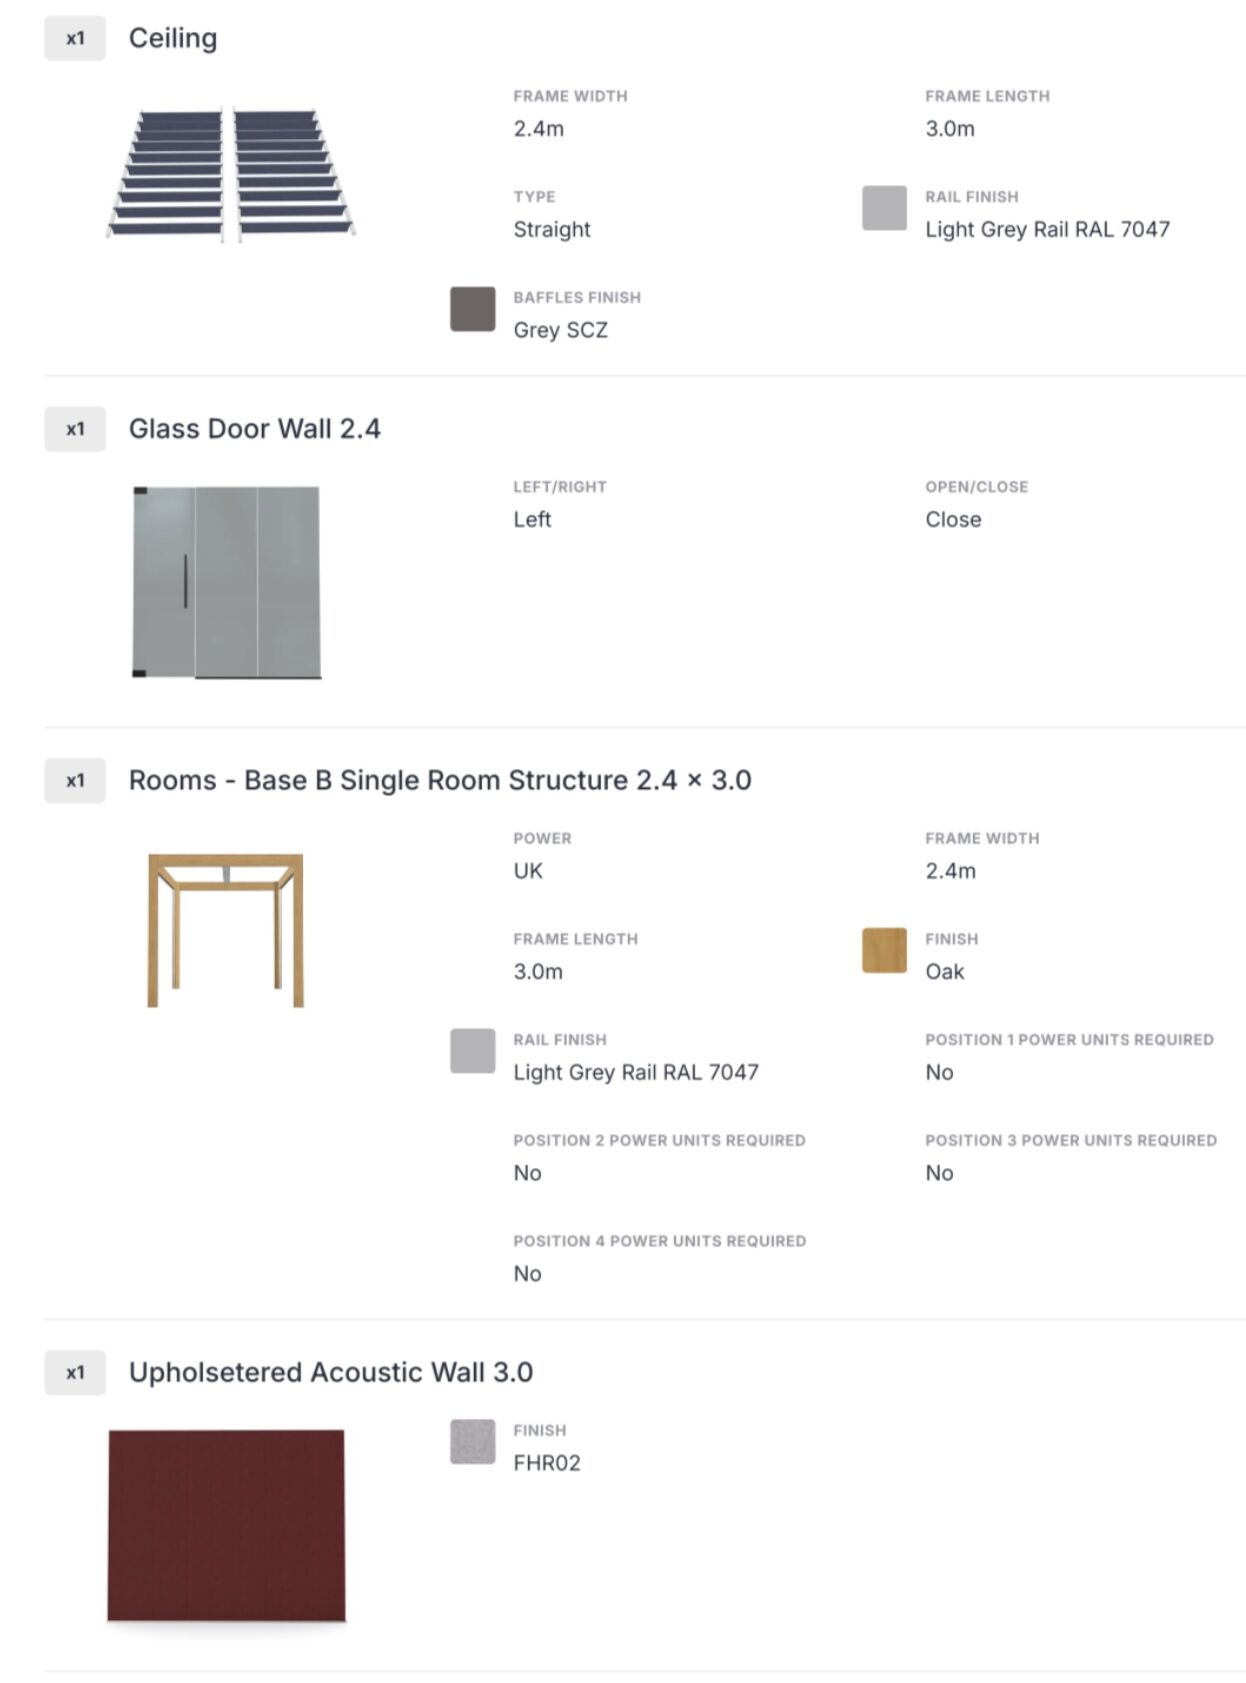This screenshot has height=1683, width=1246.
Task: Select the Ceiling light grey rail swatch
Action: tap(884, 208)
